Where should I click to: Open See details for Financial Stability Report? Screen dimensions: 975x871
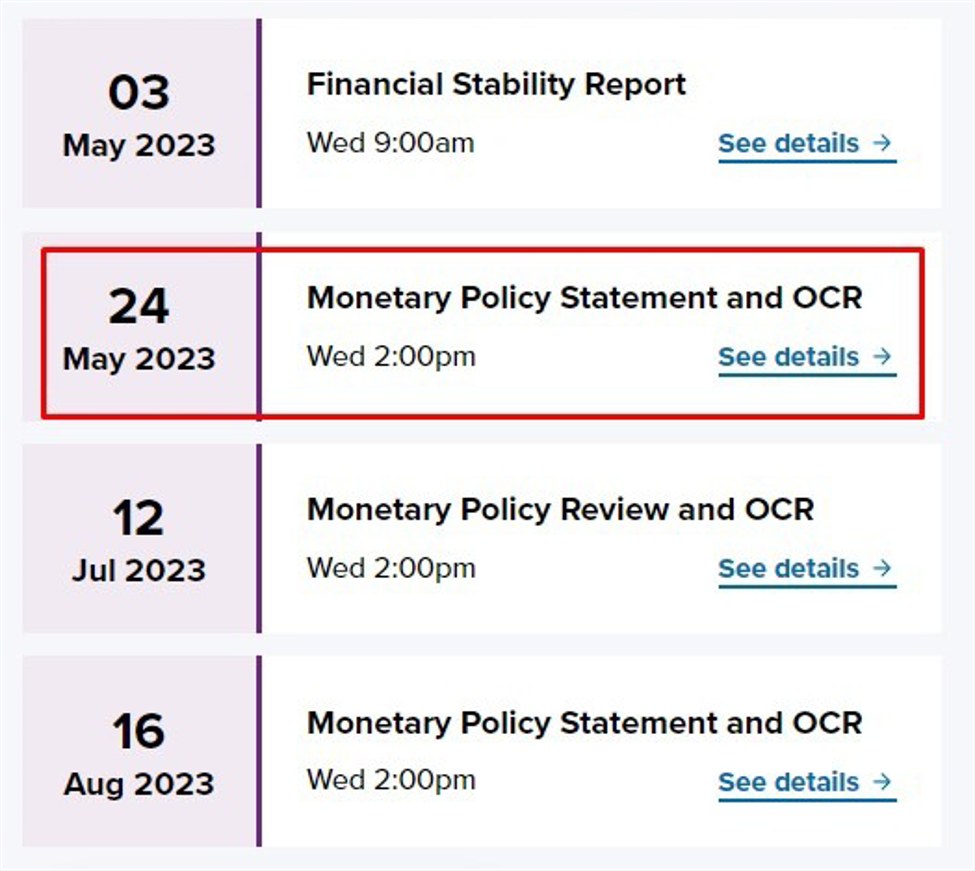click(x=793, y=143)
